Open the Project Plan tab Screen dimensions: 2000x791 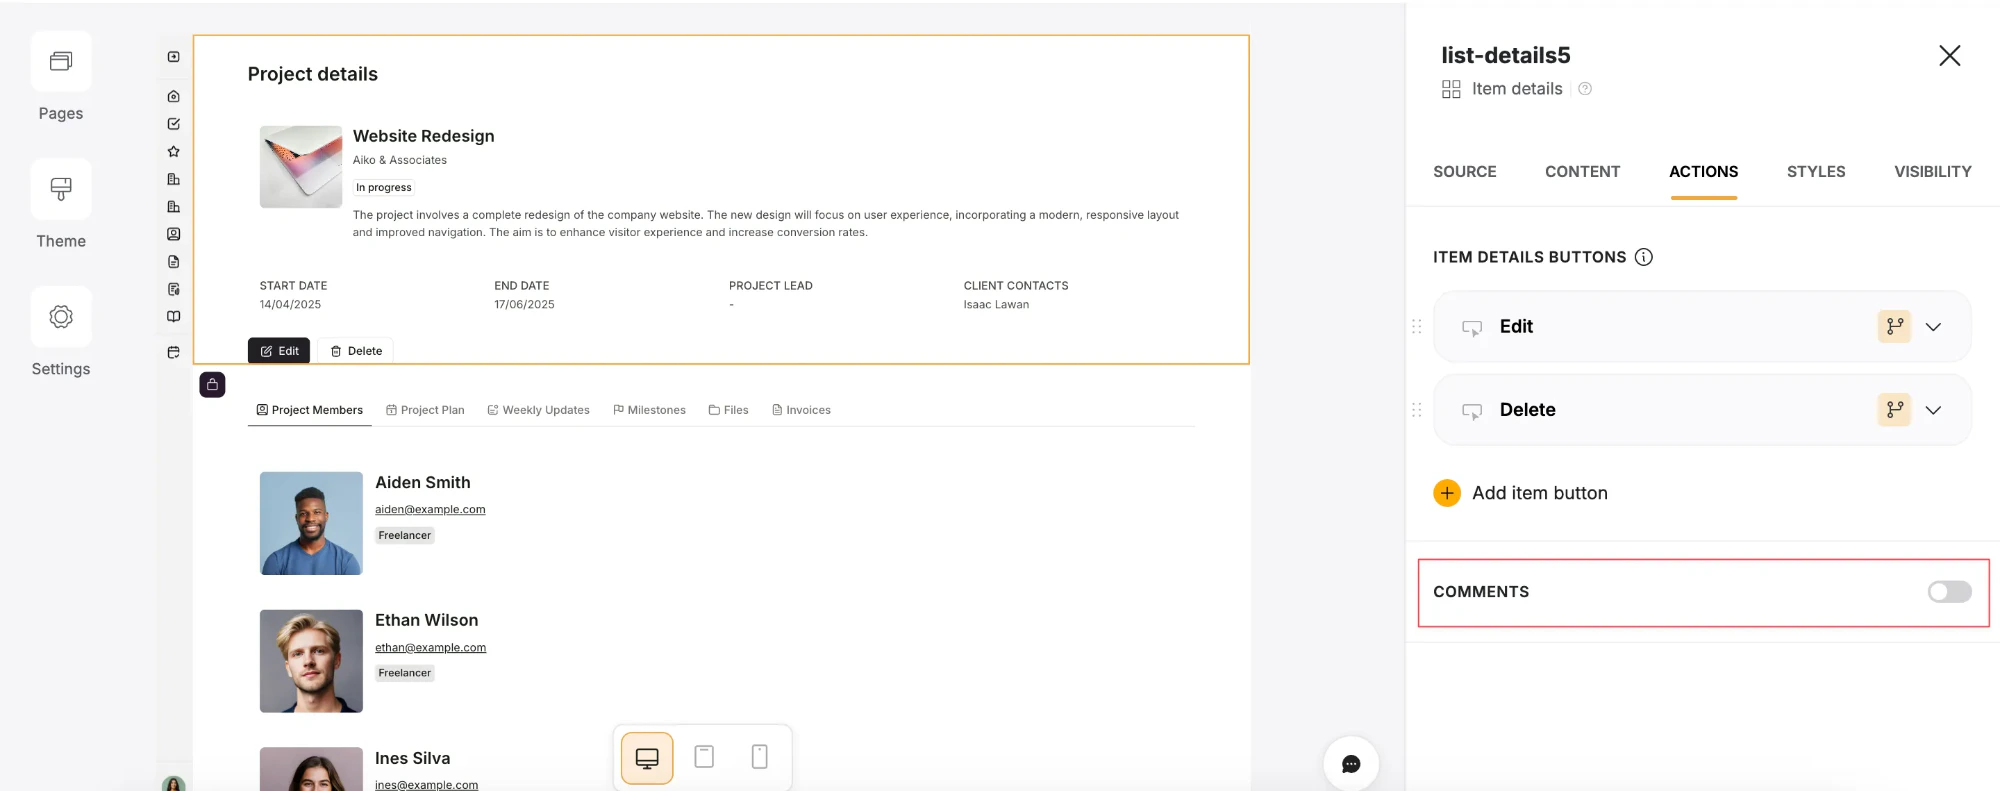[x=425, y=410]
